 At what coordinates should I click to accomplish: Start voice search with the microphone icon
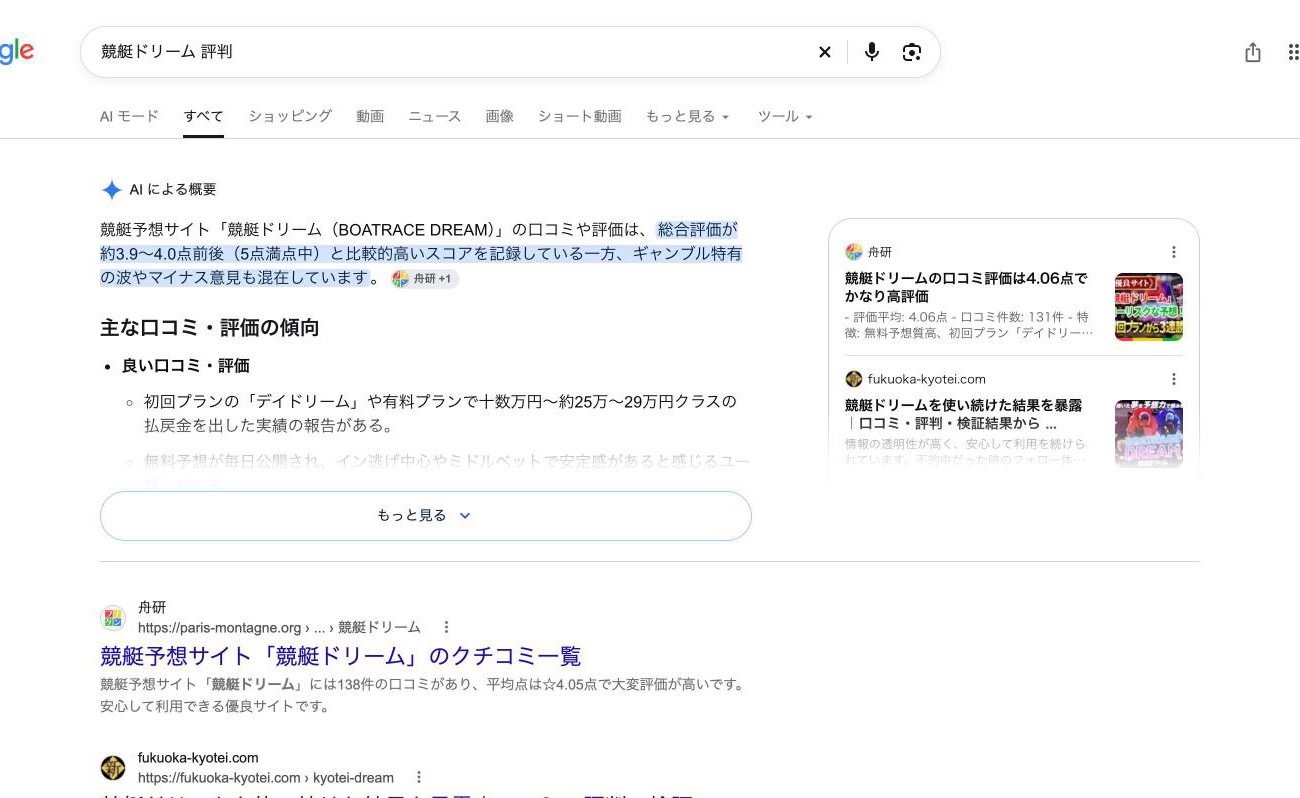point(872,52)
